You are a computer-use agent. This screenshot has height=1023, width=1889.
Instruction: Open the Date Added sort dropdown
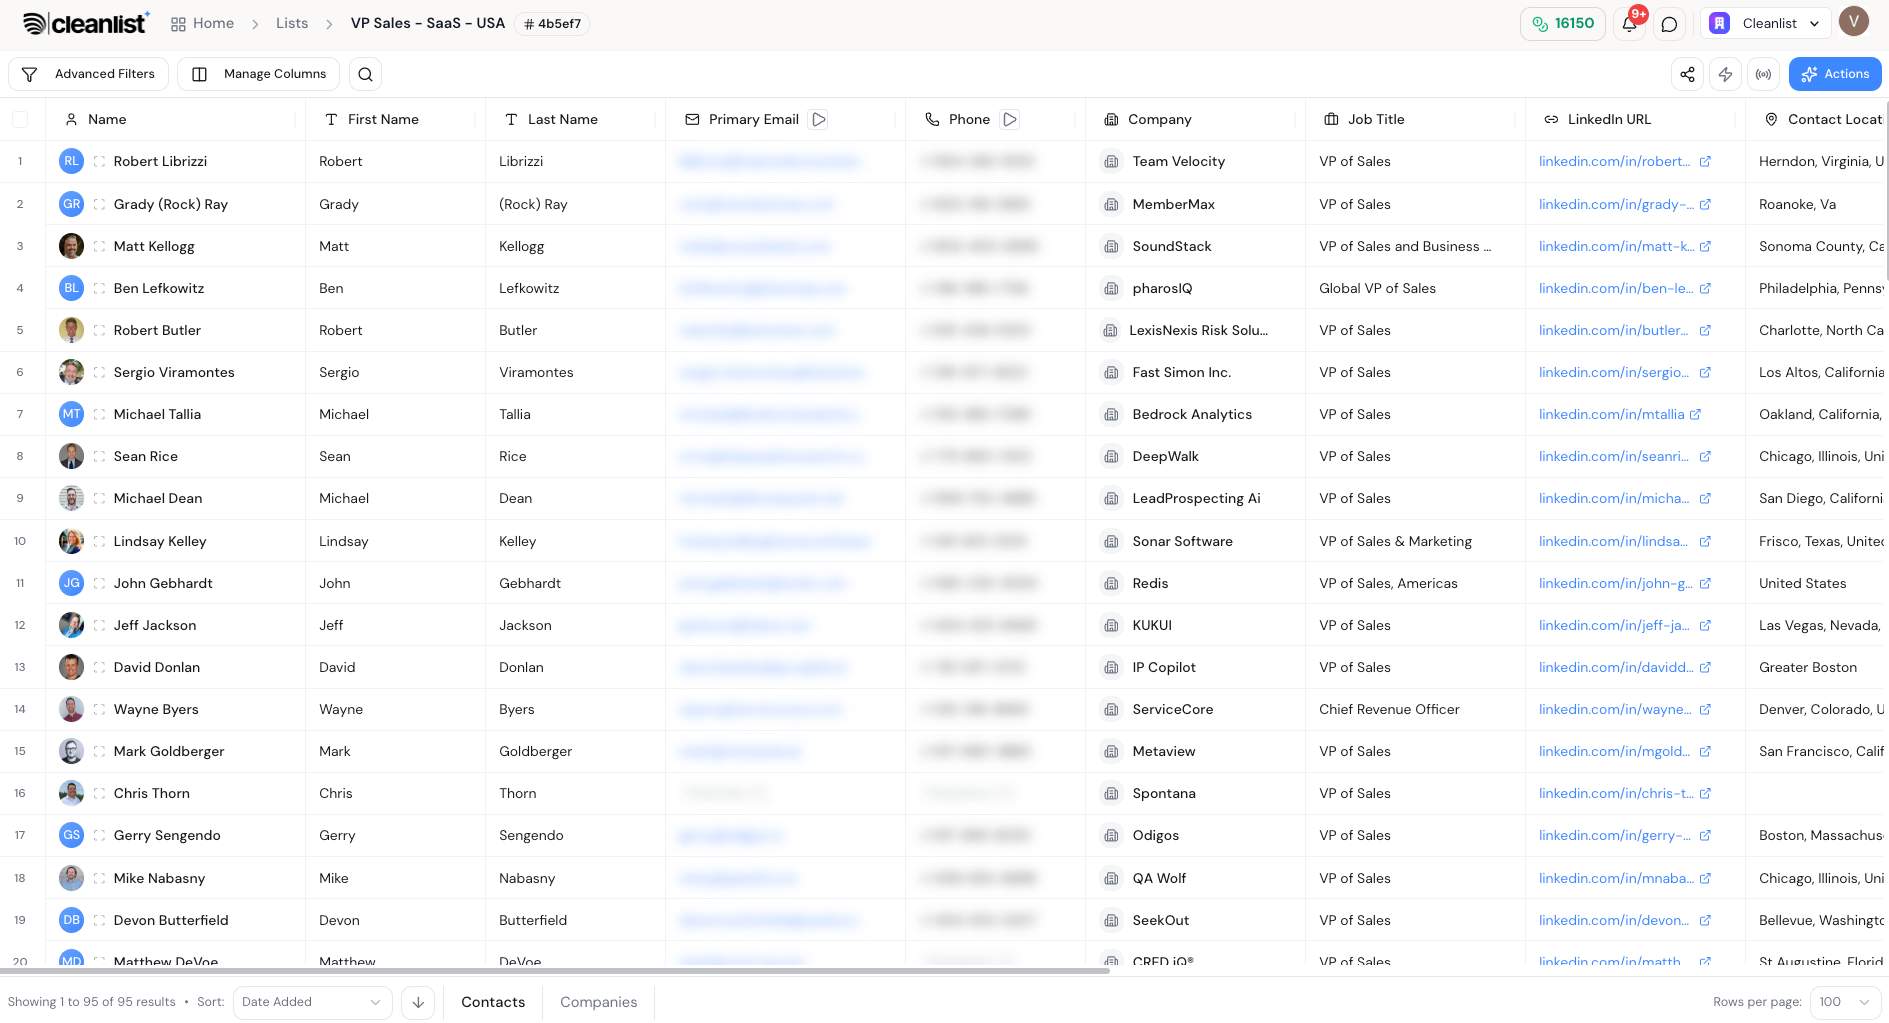pos(312,1002)
